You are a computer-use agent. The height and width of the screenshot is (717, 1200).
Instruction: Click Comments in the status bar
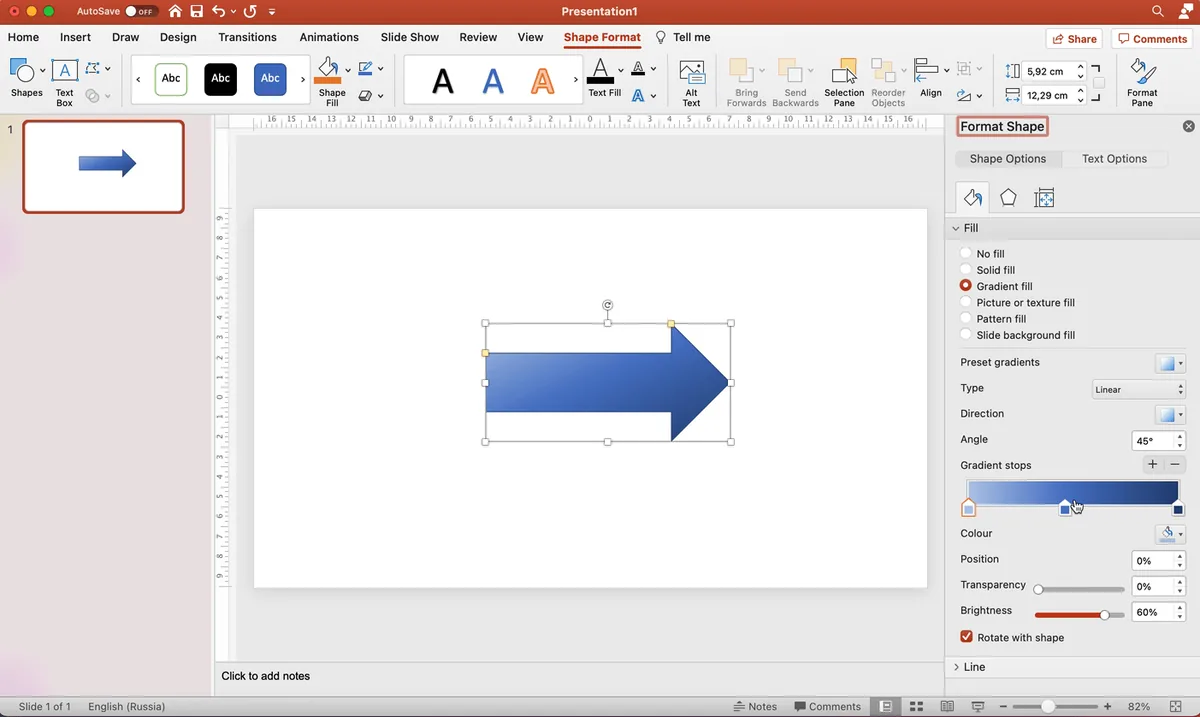[x=827, y=706]
